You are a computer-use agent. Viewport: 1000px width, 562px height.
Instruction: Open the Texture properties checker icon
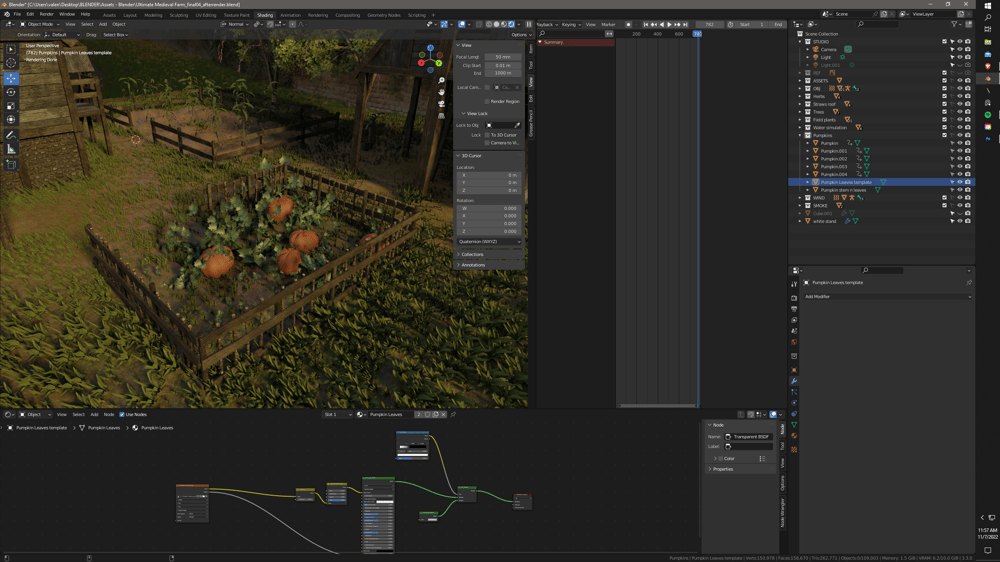(794, 449)
